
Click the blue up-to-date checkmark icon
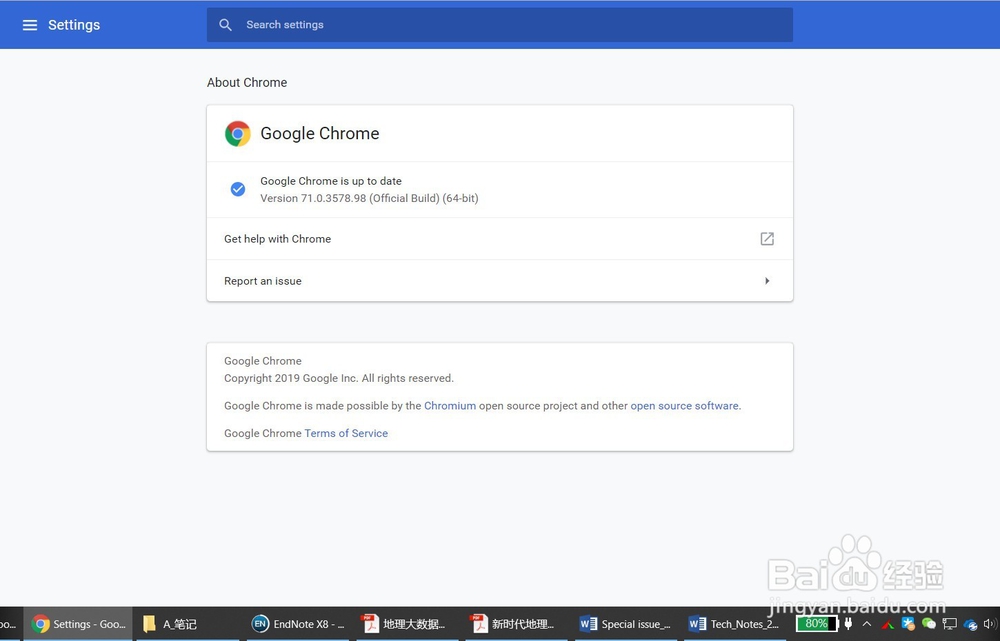pyautogui.click(x=238, y=189)
